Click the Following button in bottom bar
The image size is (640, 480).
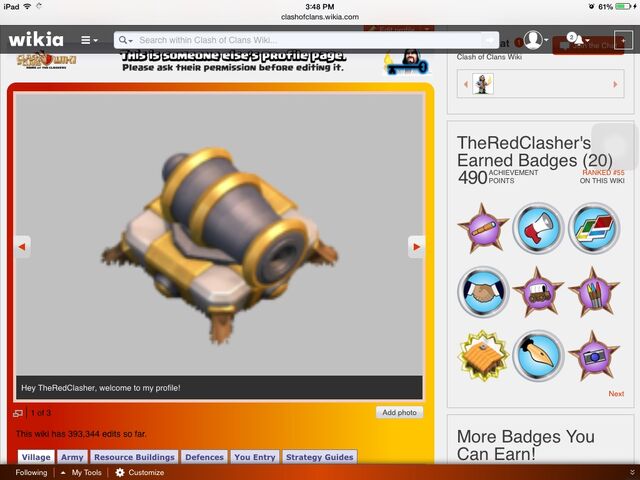click(31, 472)
